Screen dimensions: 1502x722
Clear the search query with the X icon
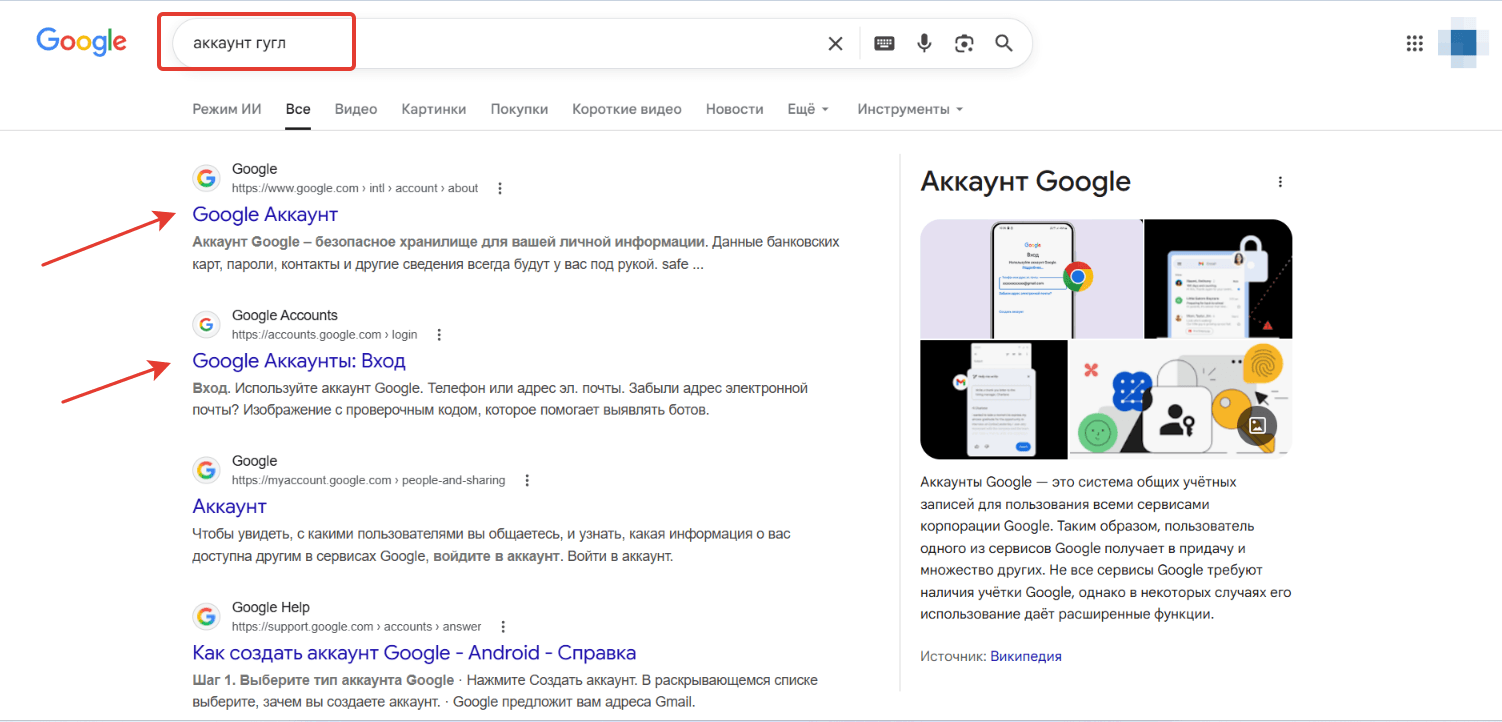[835, 43]
